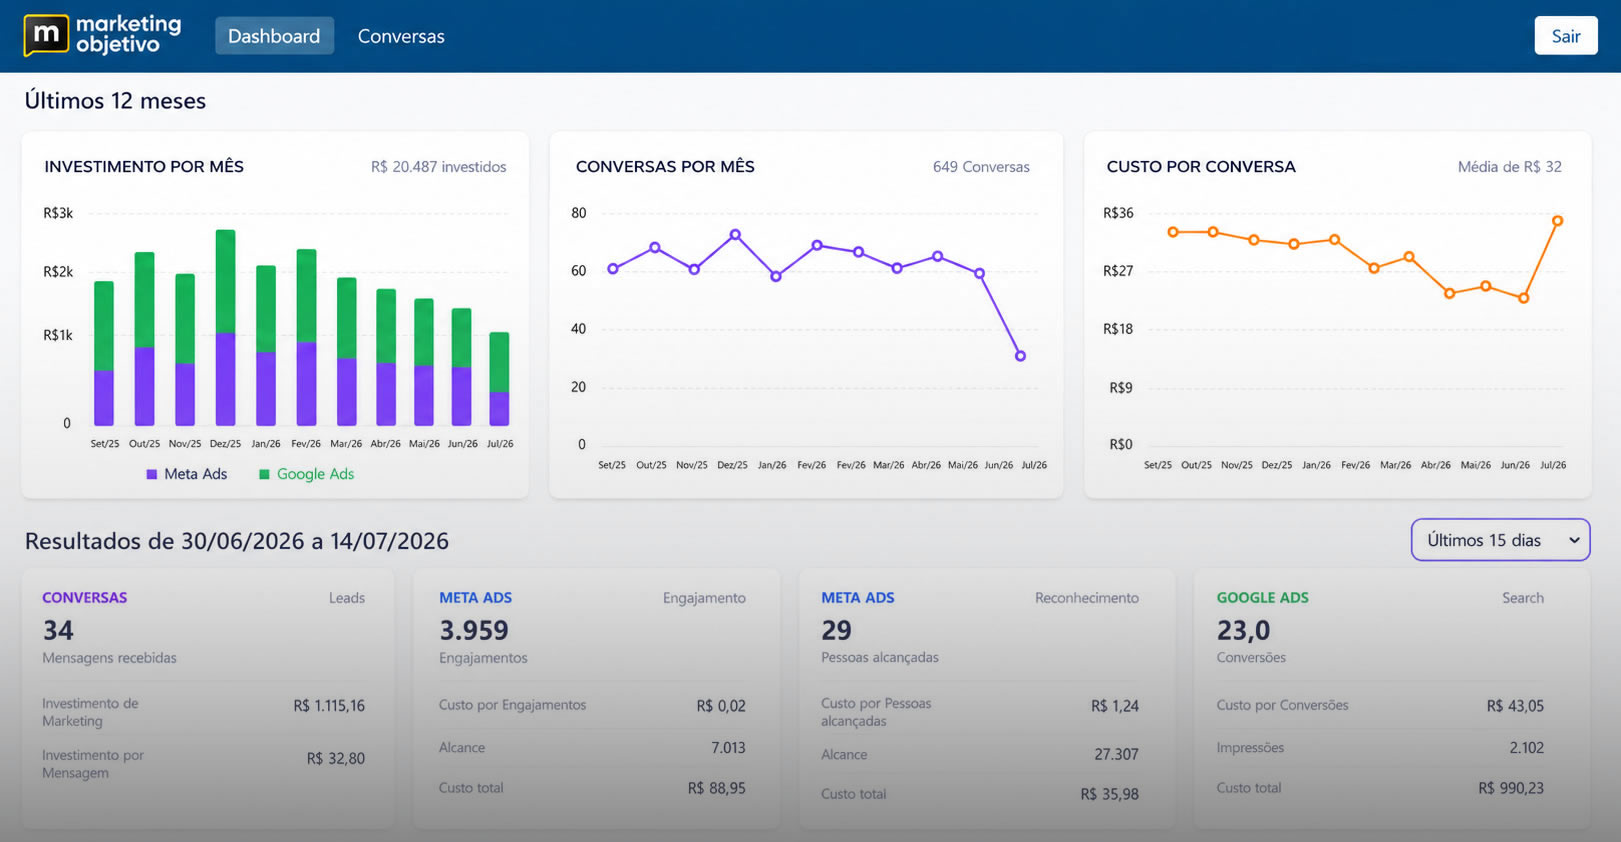The width and height of the screenshot is (1621, 842).
Task: Click the 'R$ 1,24' cost per person value
Action: pos(1115,706)
